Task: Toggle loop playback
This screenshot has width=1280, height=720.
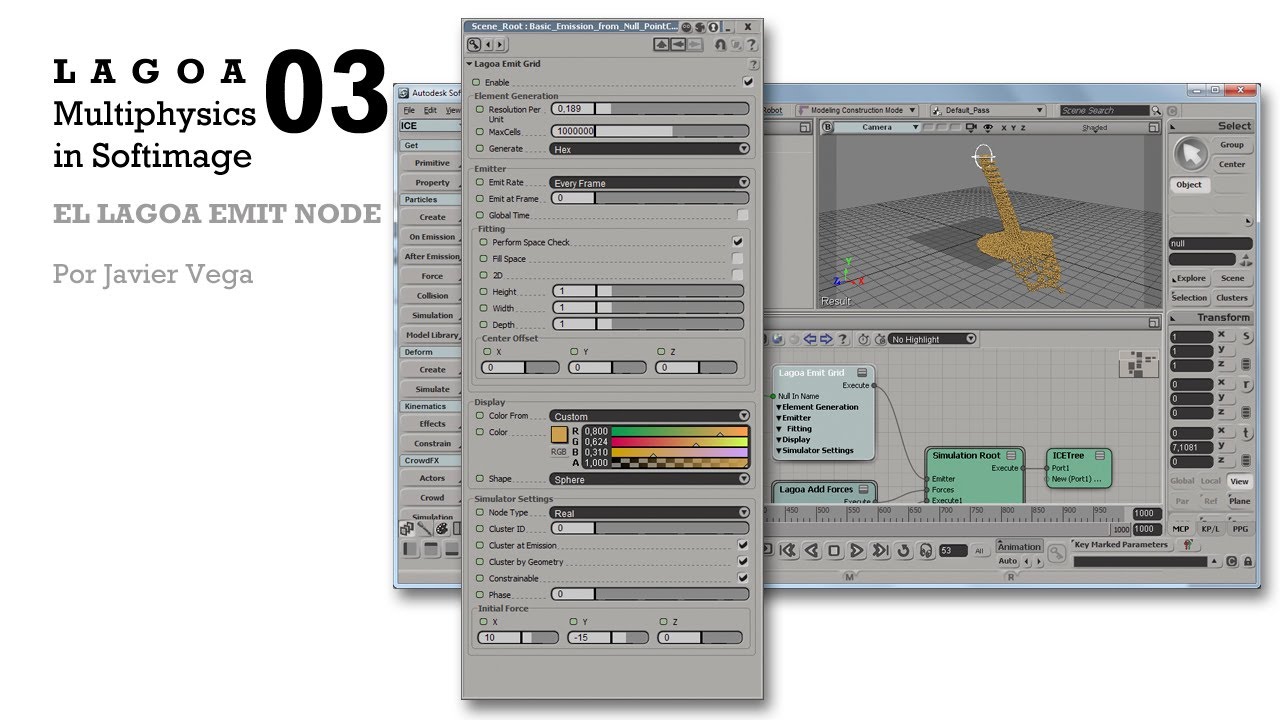Action: tap(903, 550)
